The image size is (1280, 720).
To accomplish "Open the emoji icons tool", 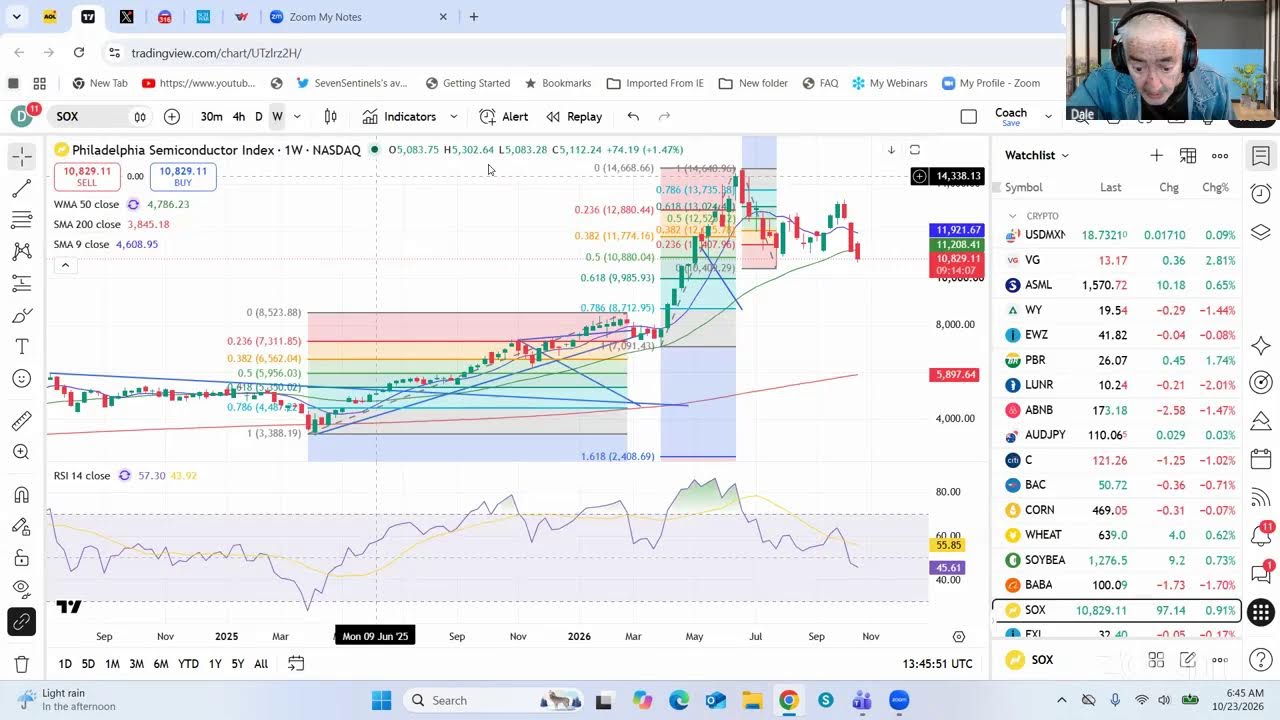I will (x=21, y=379).
